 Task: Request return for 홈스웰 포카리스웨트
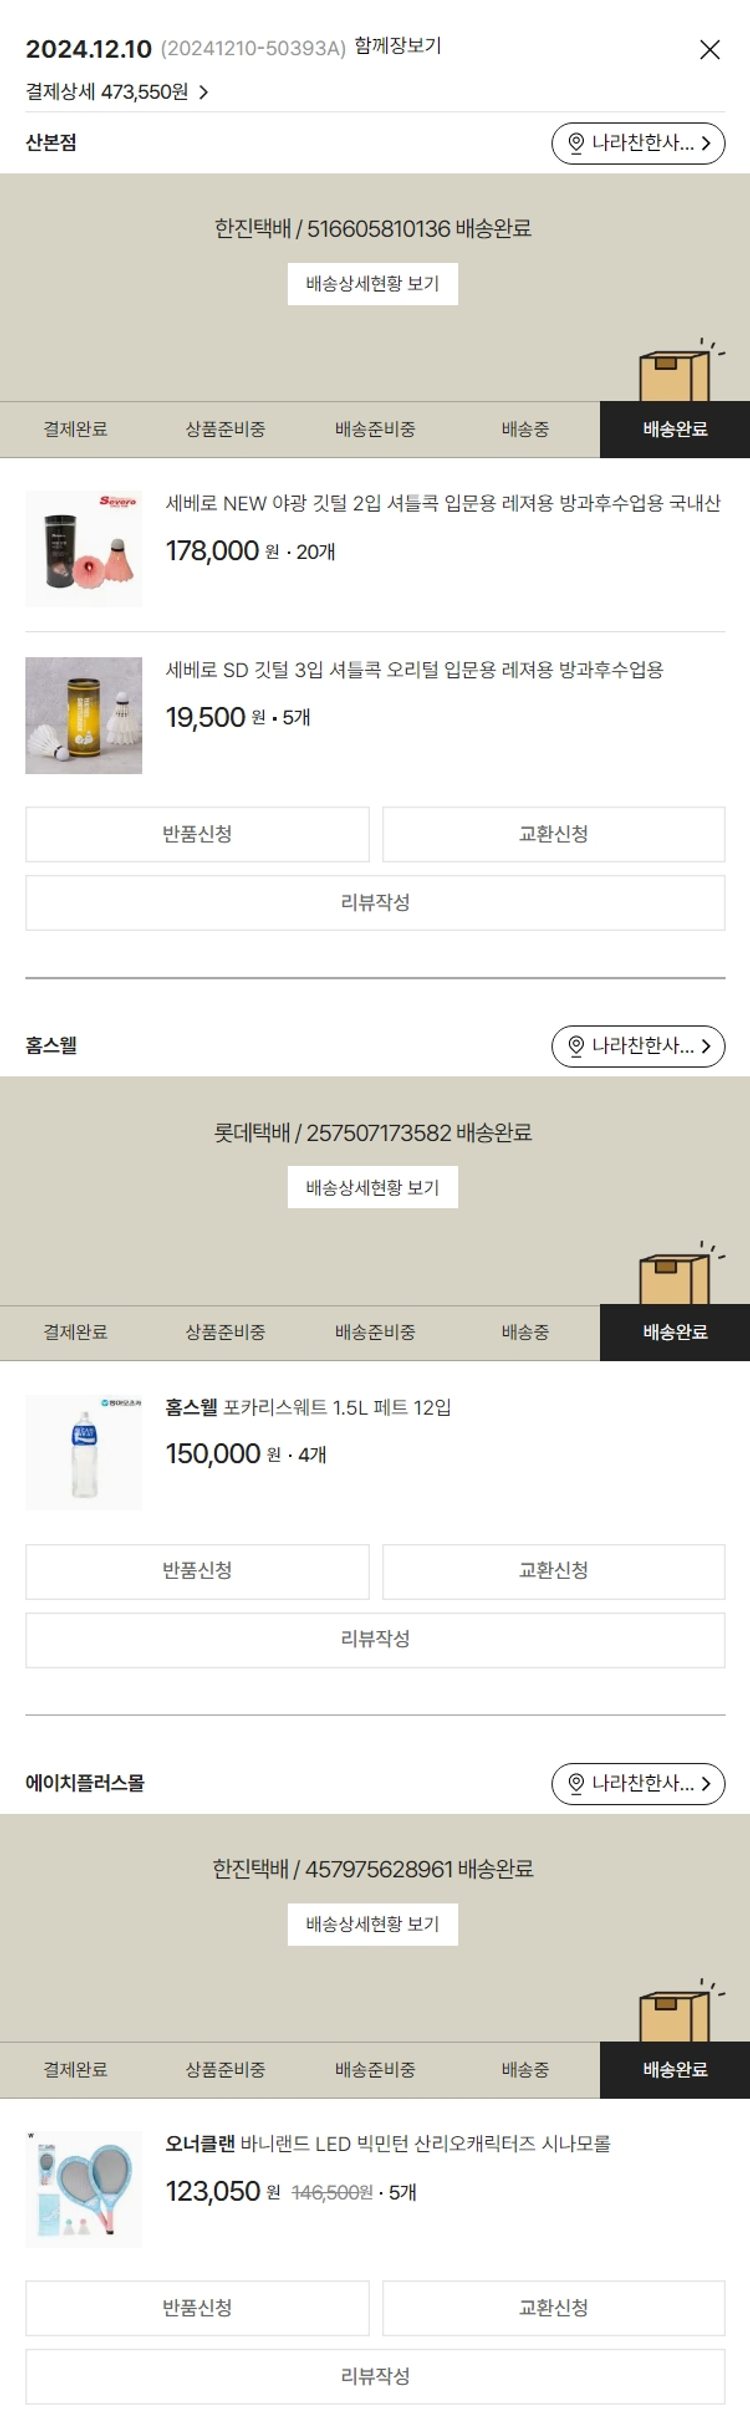[197, 1571]
